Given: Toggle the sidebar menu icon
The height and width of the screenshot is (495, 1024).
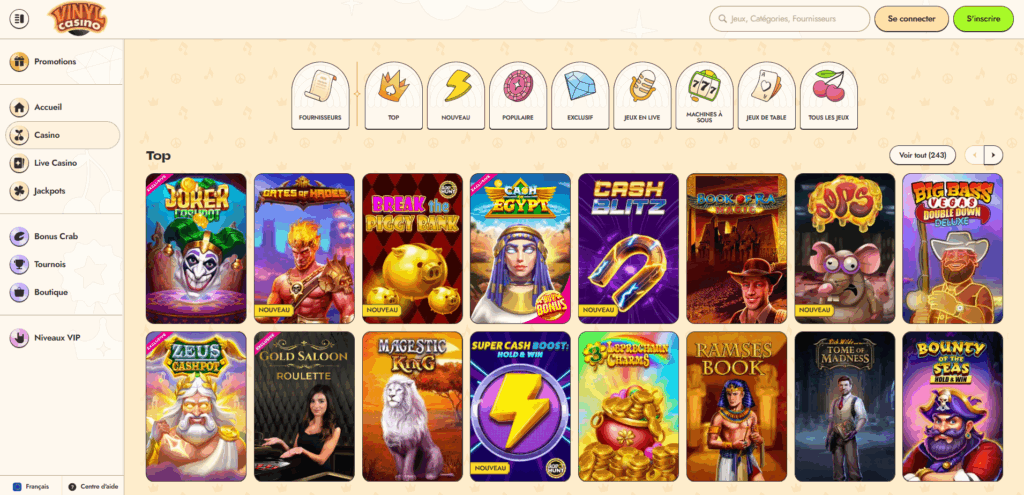Looking at the screenshot, I should [x=20, y=19].
